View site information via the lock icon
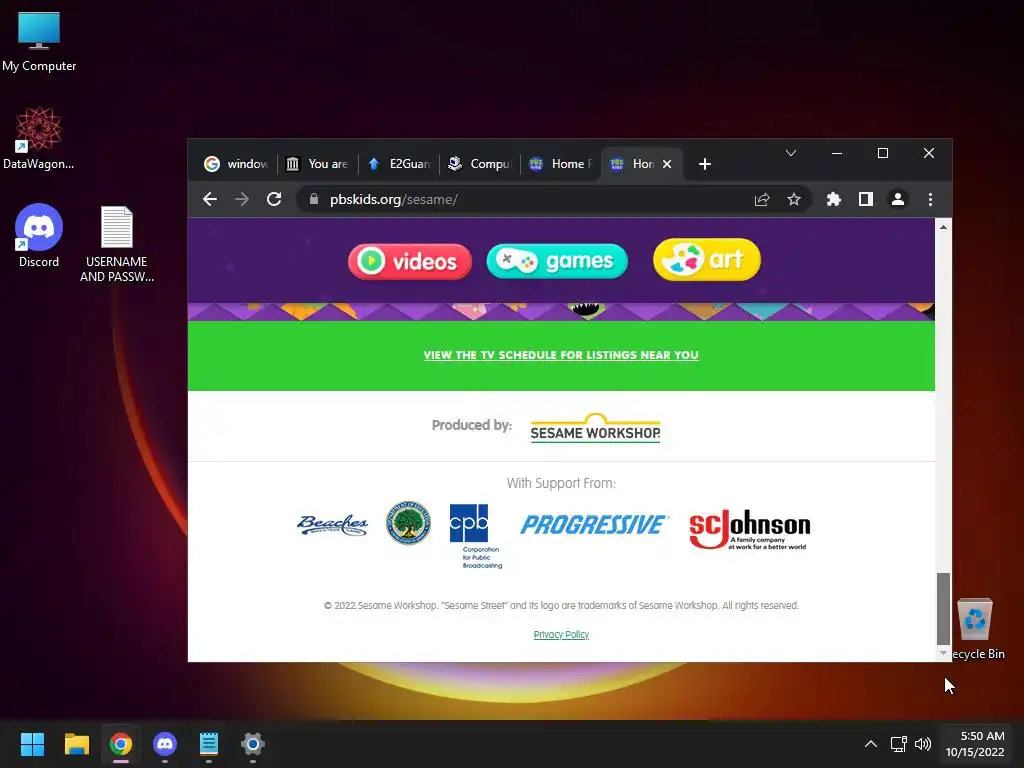Screen dimensions: 1024x768 coord(313,199)
